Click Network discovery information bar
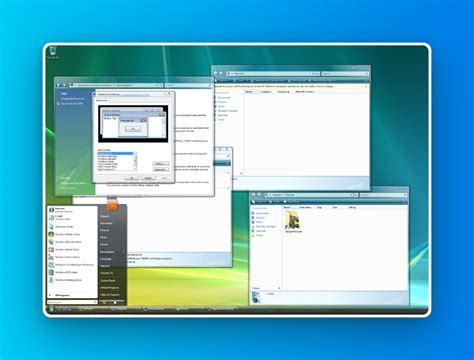 point(291,86)
